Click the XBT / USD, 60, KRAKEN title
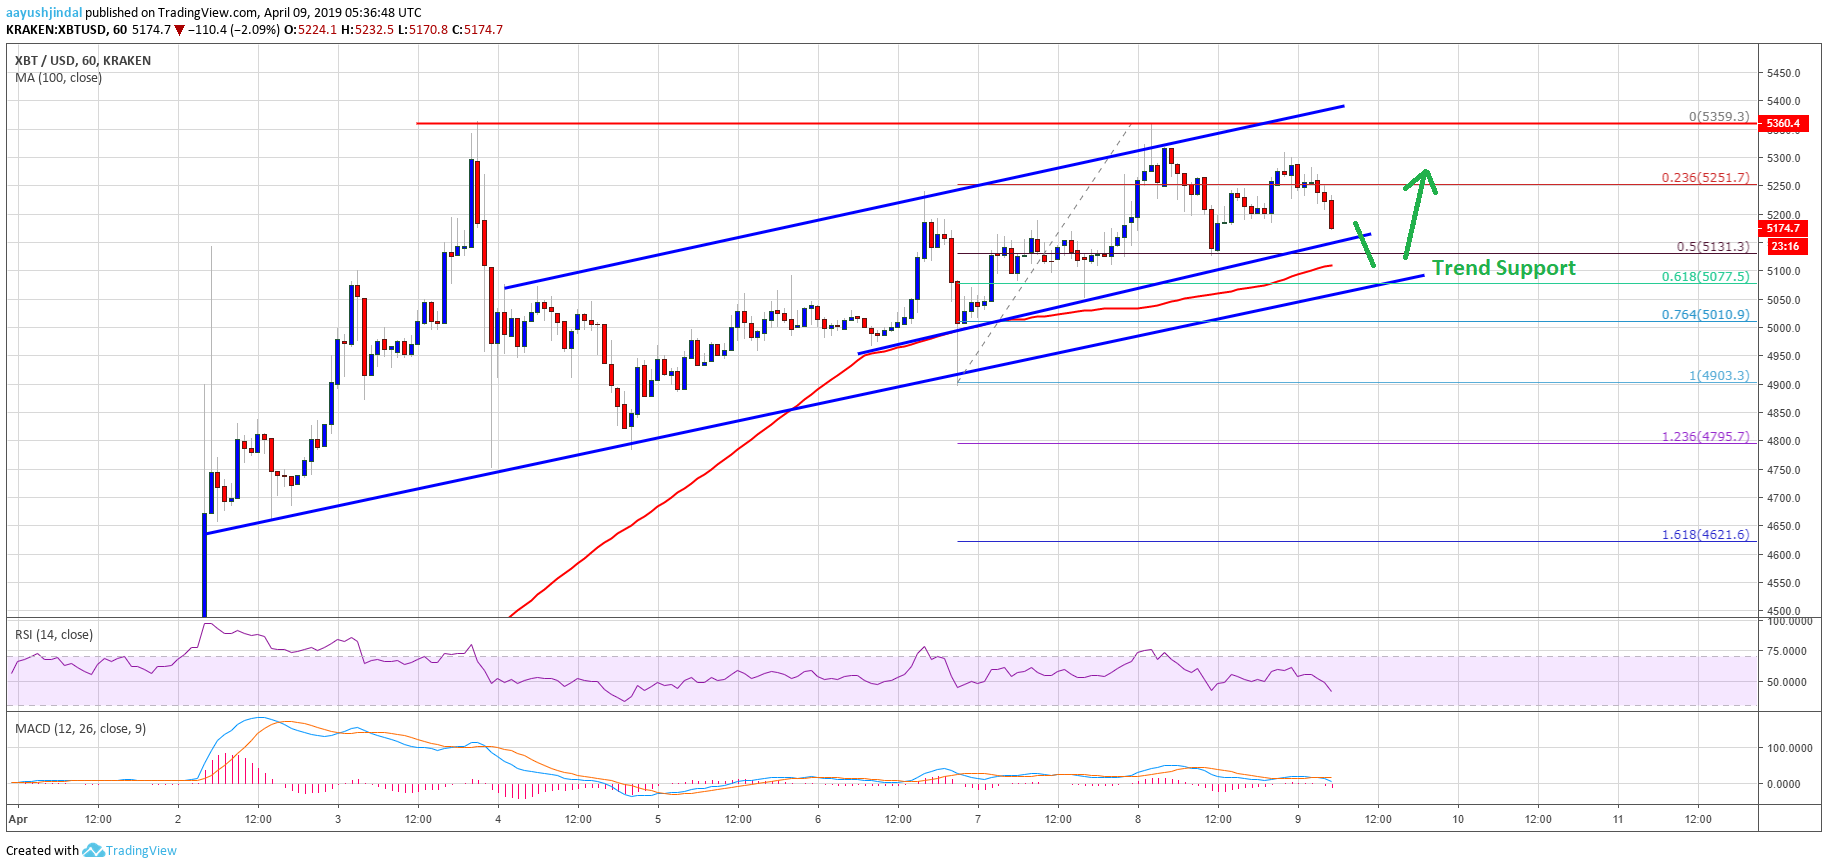Screen dimensions: 1828x868 click(x=83, y=61)
